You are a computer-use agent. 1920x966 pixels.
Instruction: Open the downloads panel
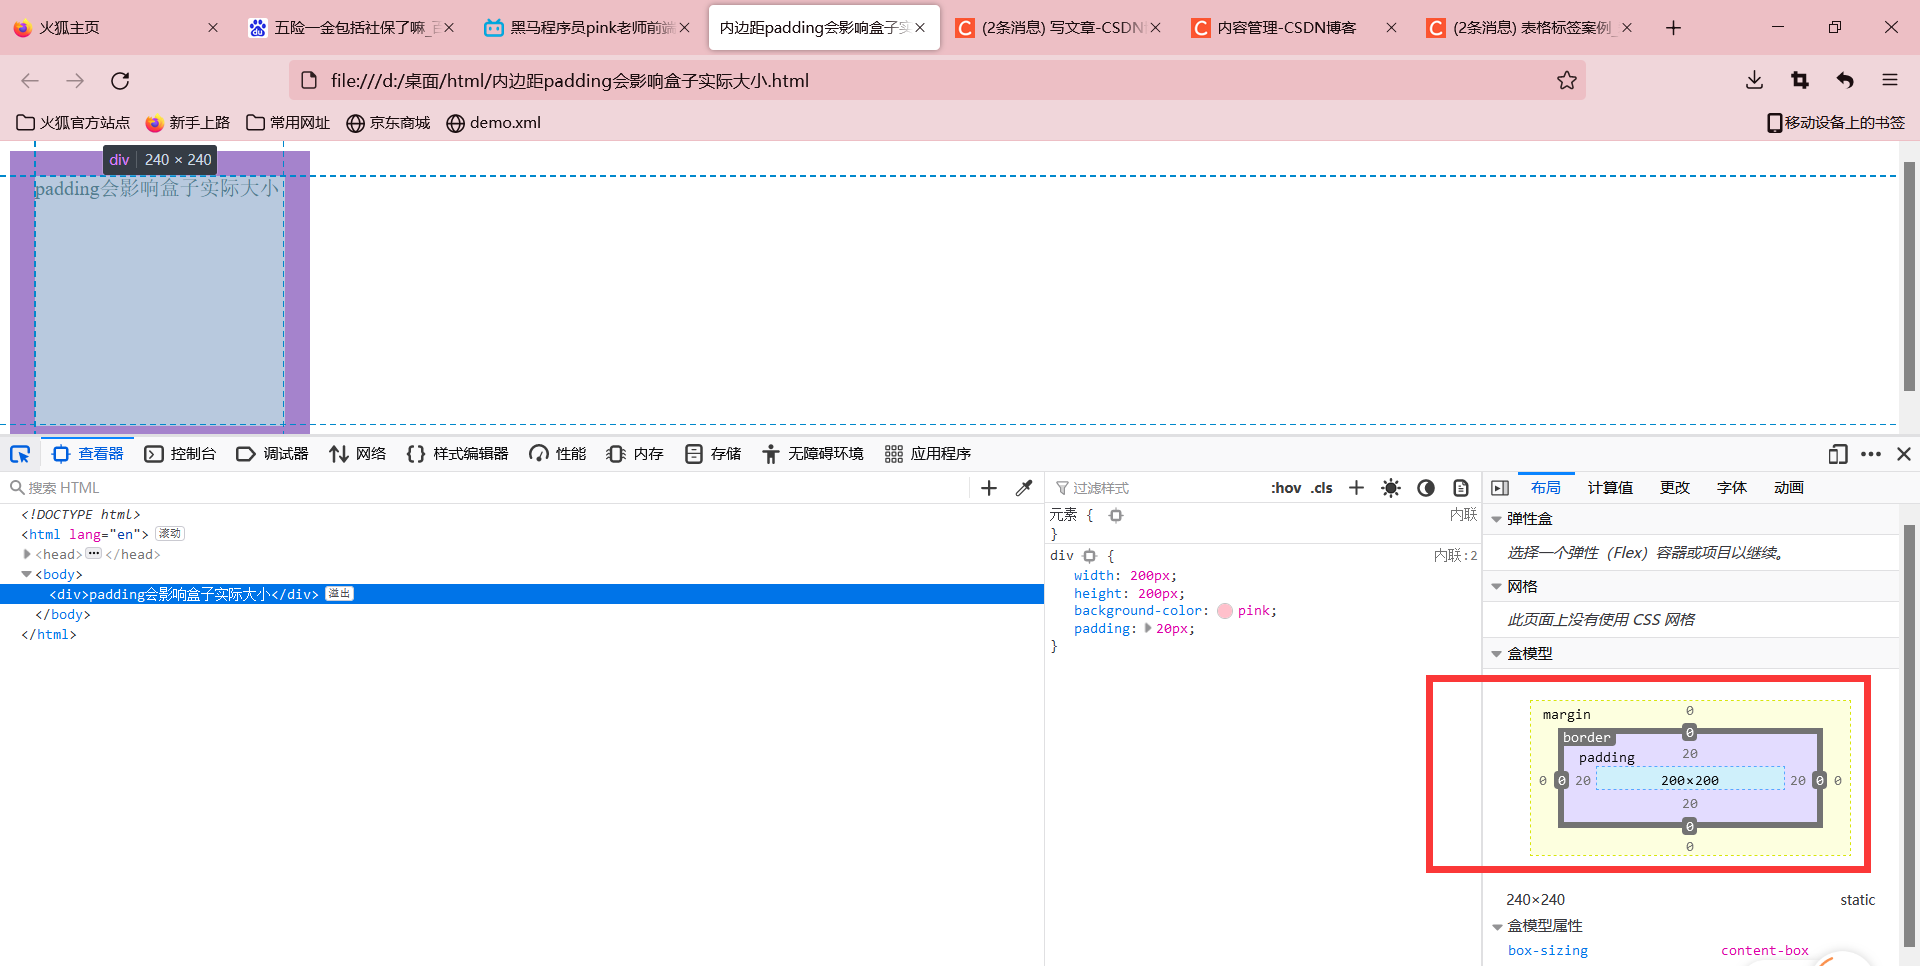pyautogui.click(x=1754, y=81)
